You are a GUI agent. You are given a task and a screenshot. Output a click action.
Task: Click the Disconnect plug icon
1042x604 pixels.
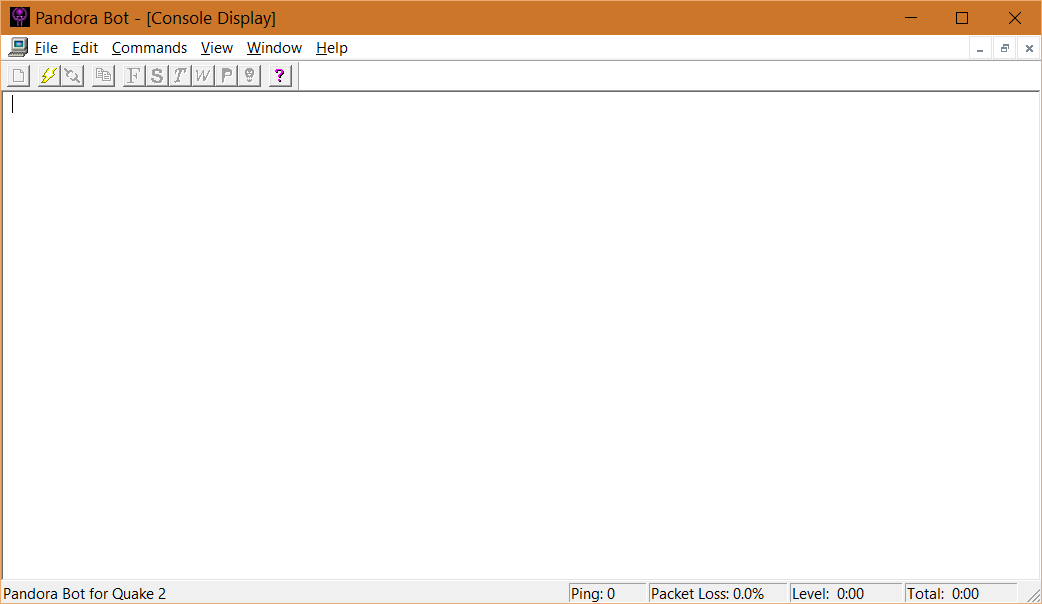pyautogui.click(x=72, y=76)
